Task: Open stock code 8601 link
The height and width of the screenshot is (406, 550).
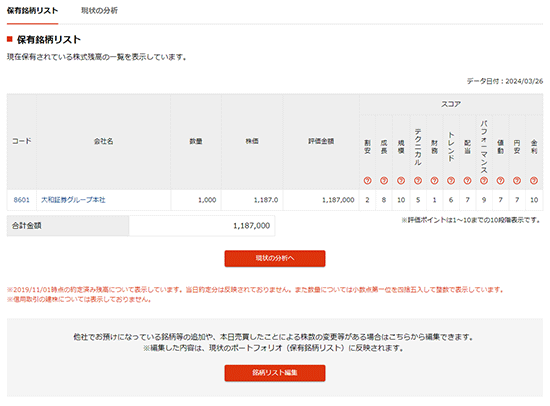Action: tap(21, 200)
